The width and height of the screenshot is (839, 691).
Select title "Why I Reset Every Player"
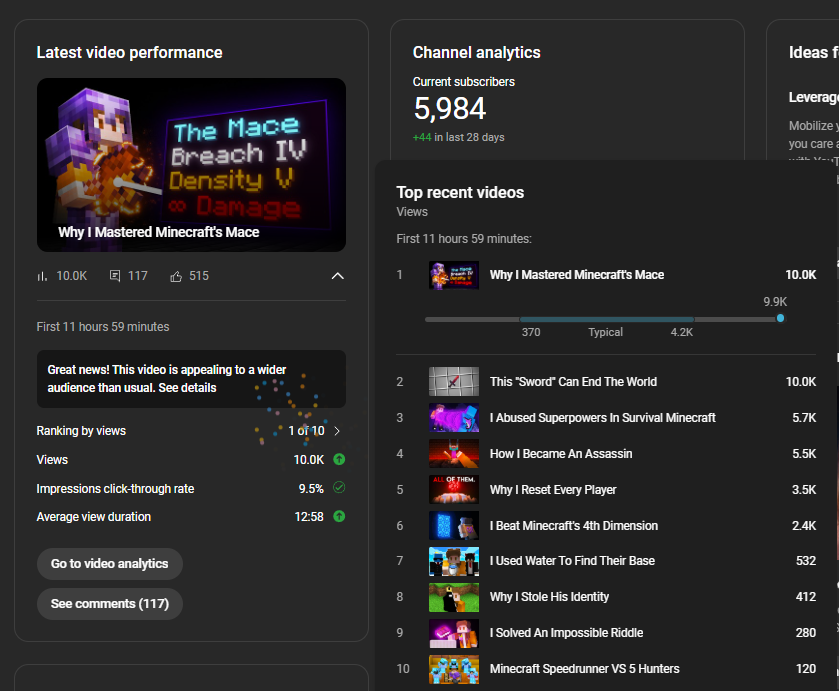[553, 490]
